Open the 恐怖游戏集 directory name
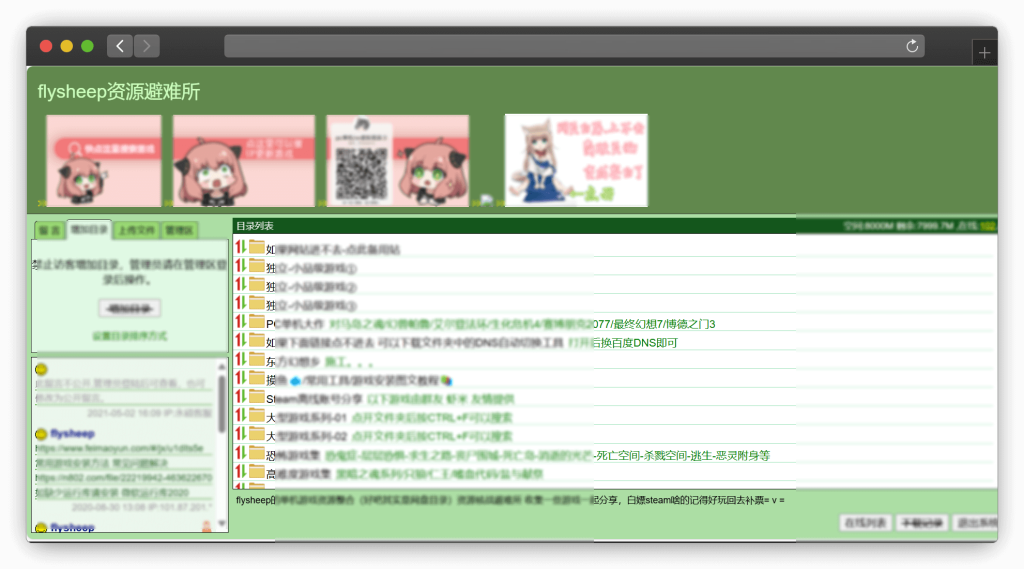This screenshot has height=569, width=1024. coord(293,455)
